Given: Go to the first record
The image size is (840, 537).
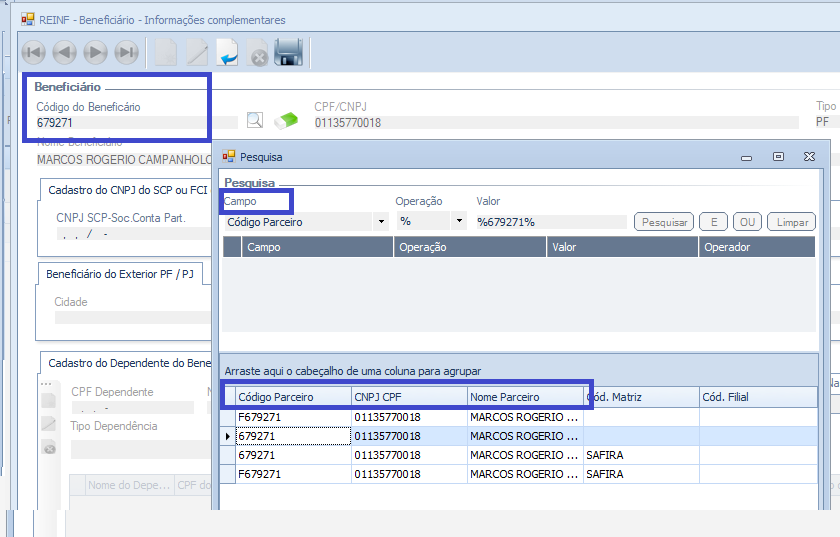Looking at the screenshot, I should [x=34, y=53].
